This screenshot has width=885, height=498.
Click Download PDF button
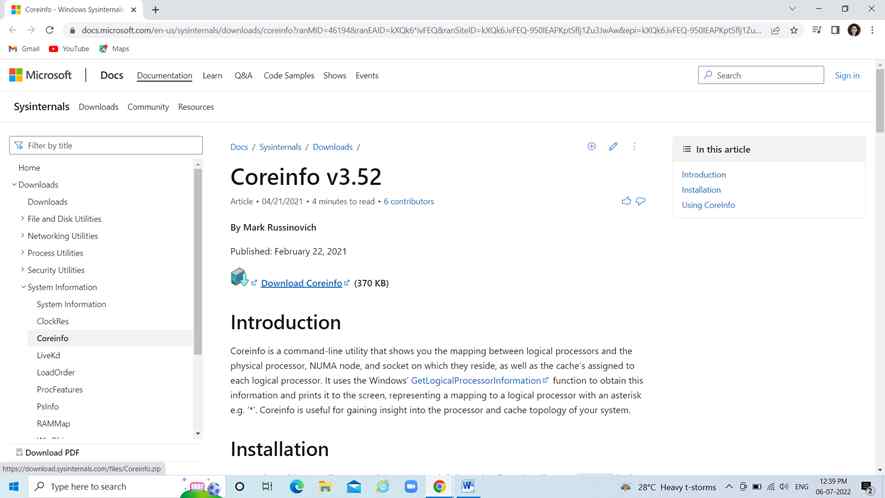click(47, 452)
